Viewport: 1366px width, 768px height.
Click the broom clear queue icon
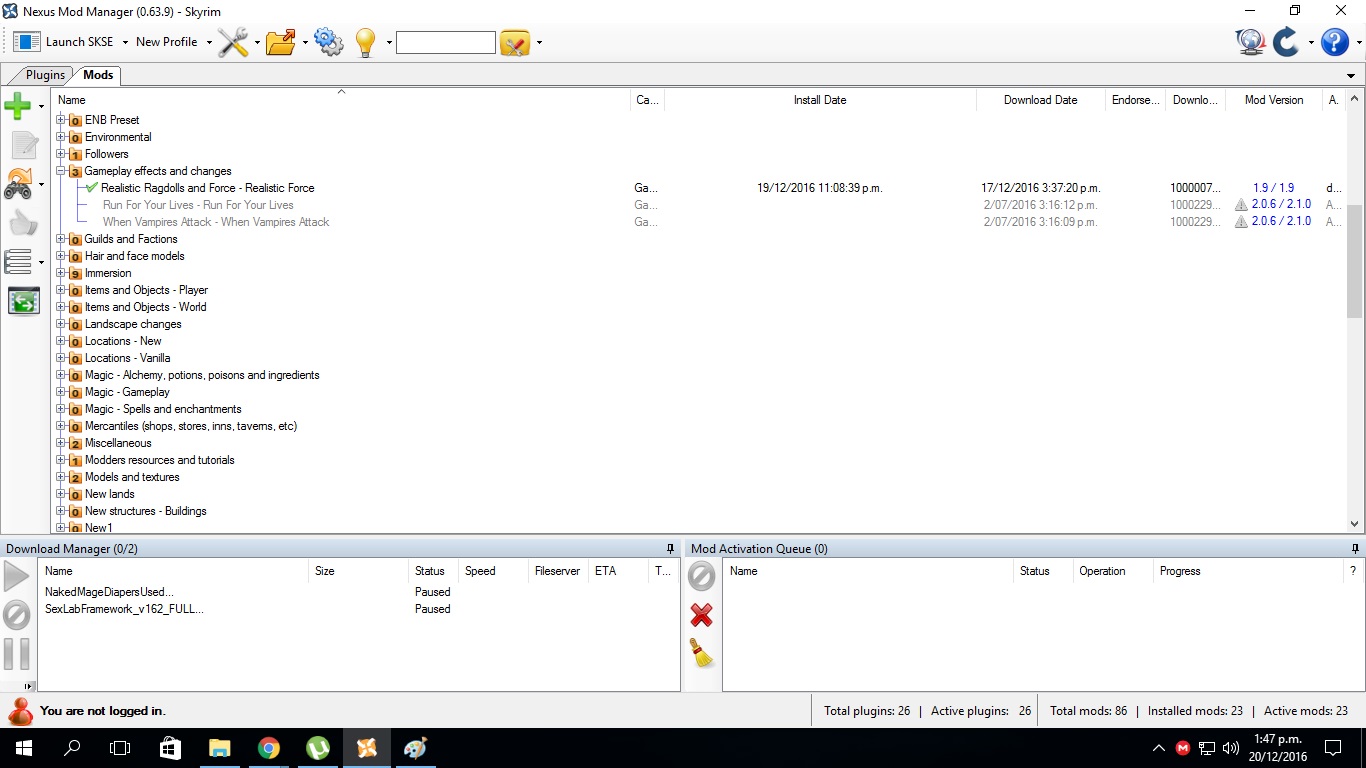tap(702, 653)
